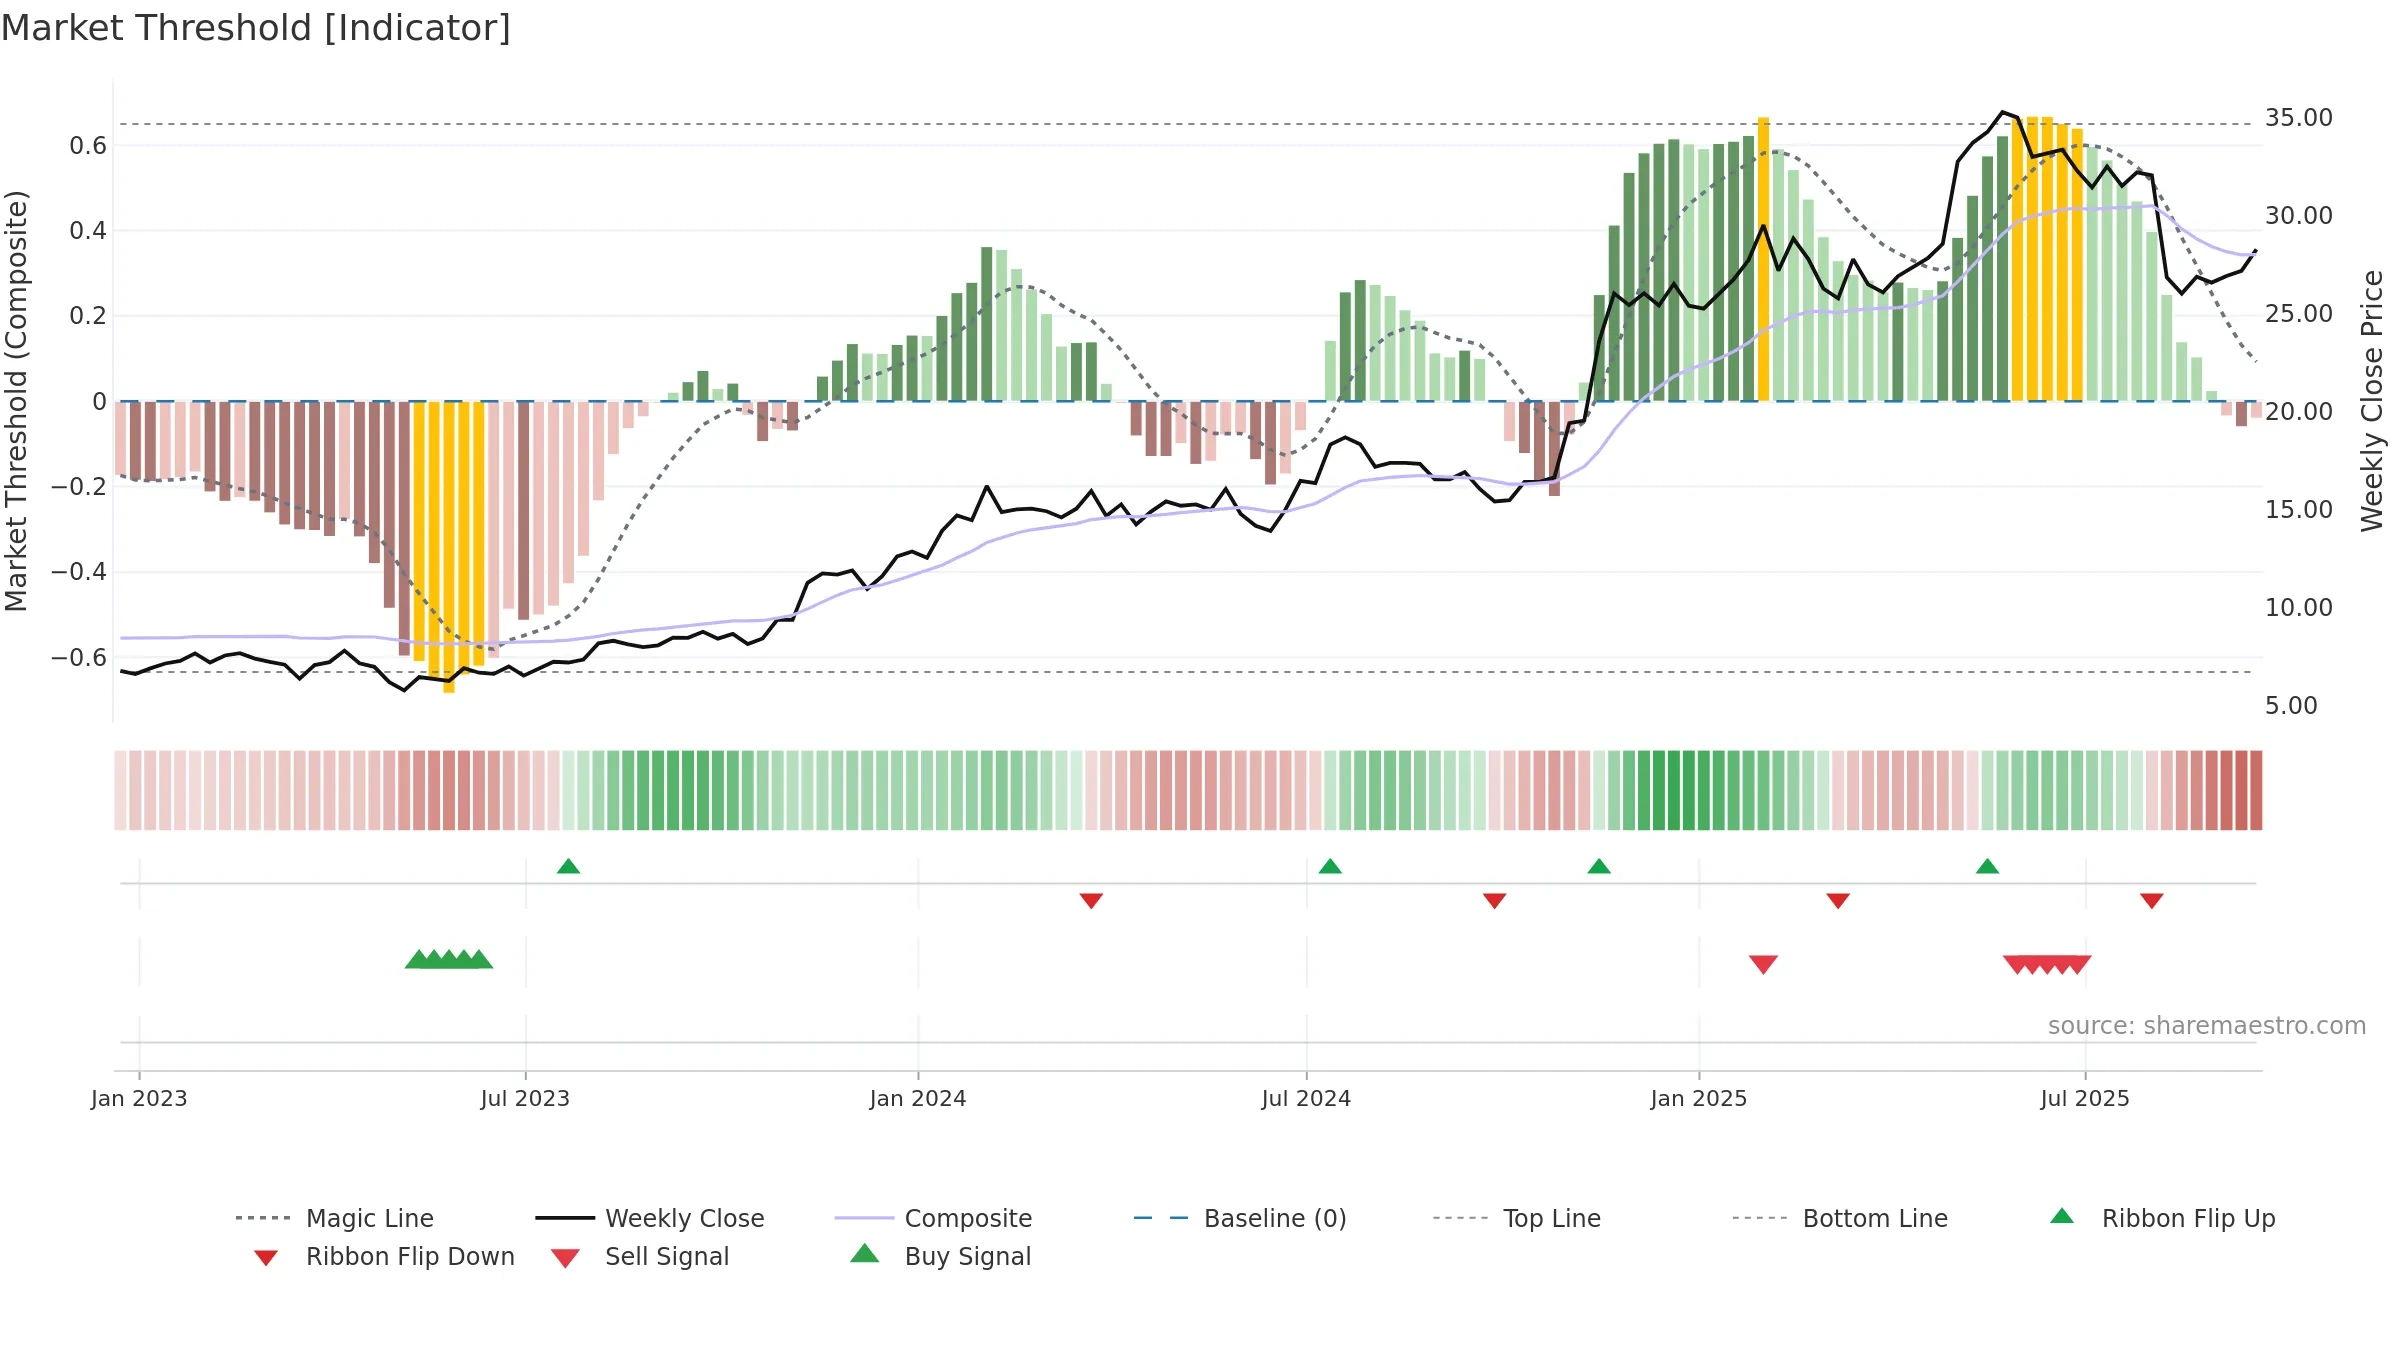
Task: Toggle the Buy Signal legend entry
Action: pos(940,1256)
